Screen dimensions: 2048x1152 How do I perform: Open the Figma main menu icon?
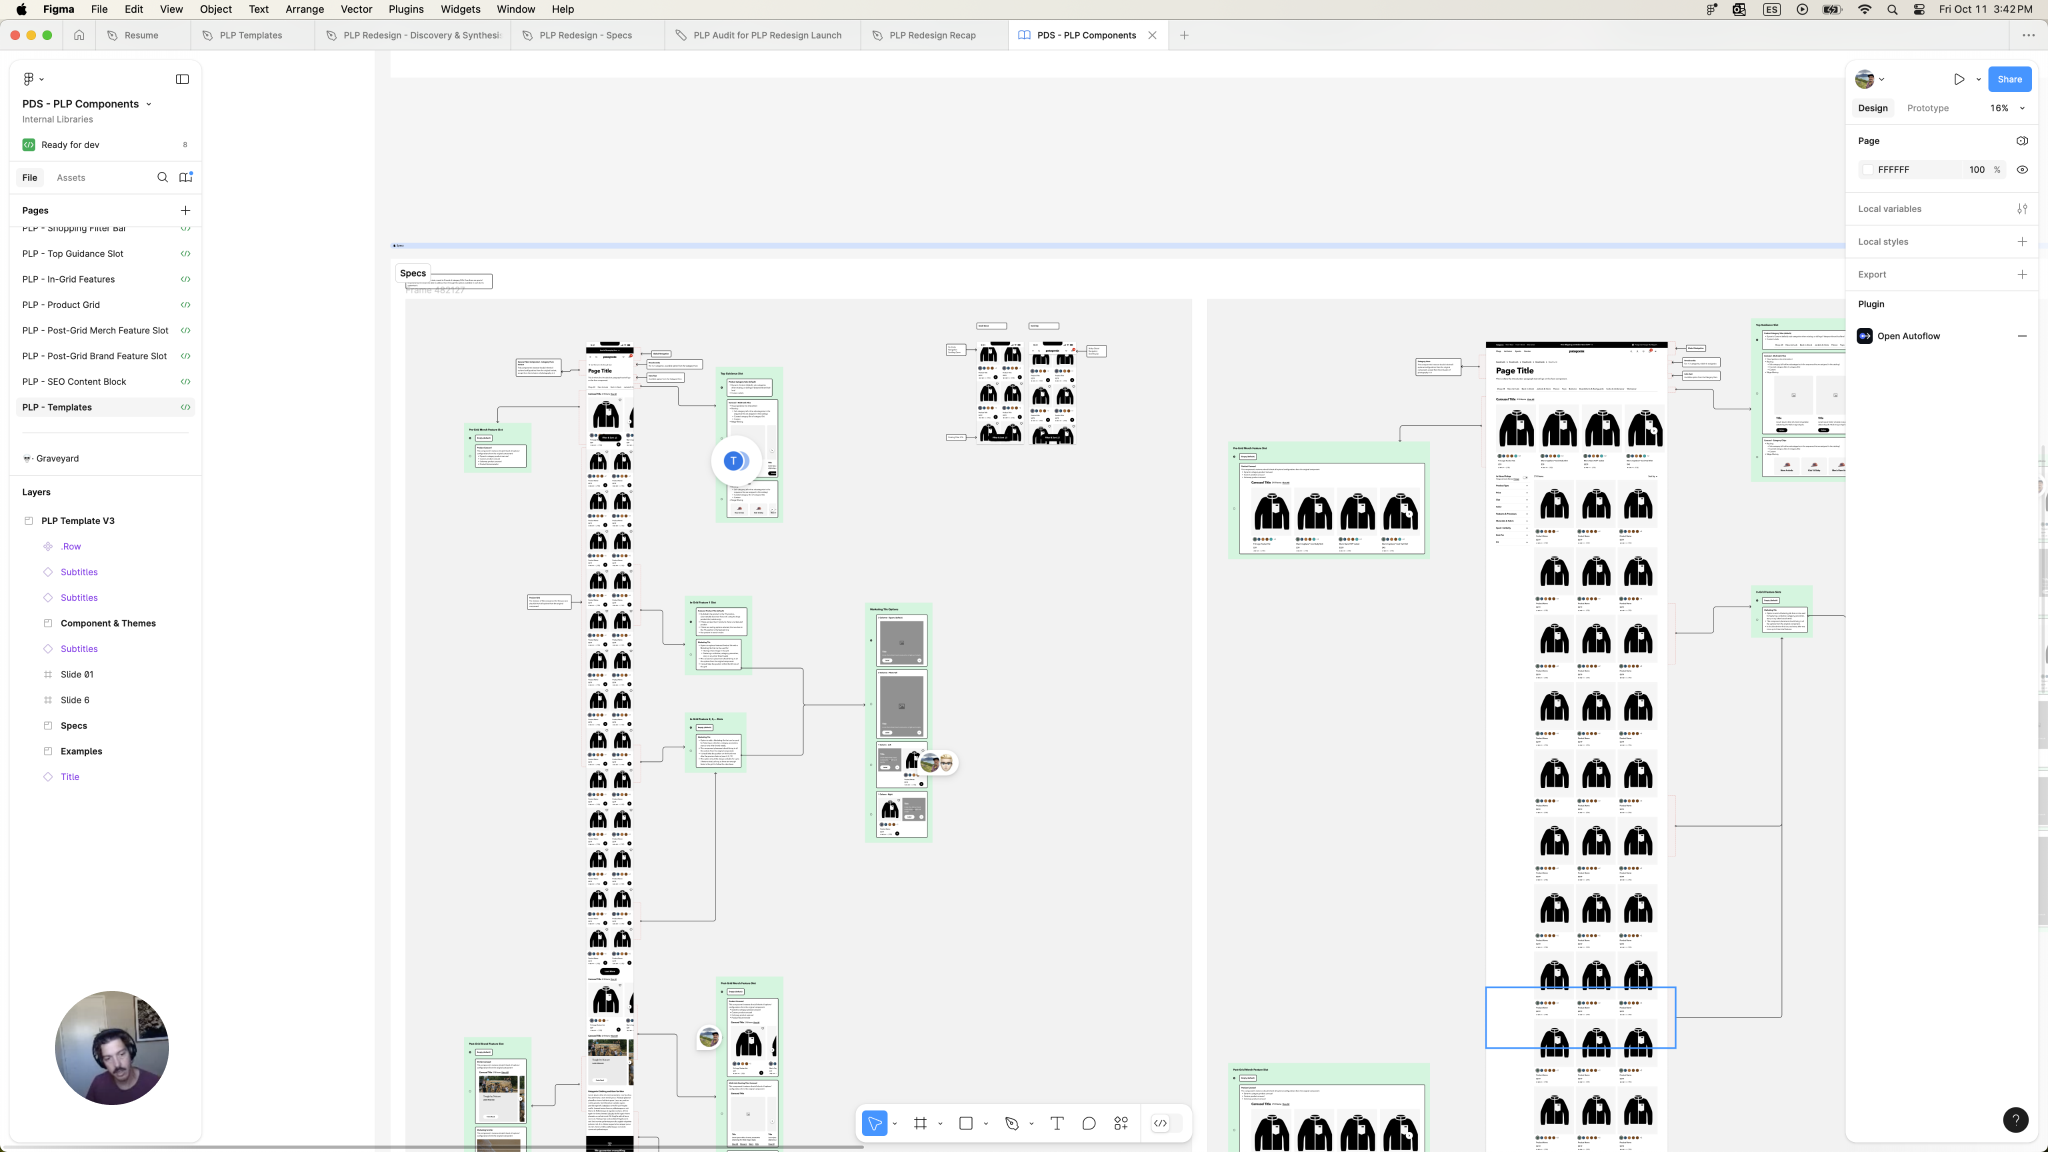29,79
